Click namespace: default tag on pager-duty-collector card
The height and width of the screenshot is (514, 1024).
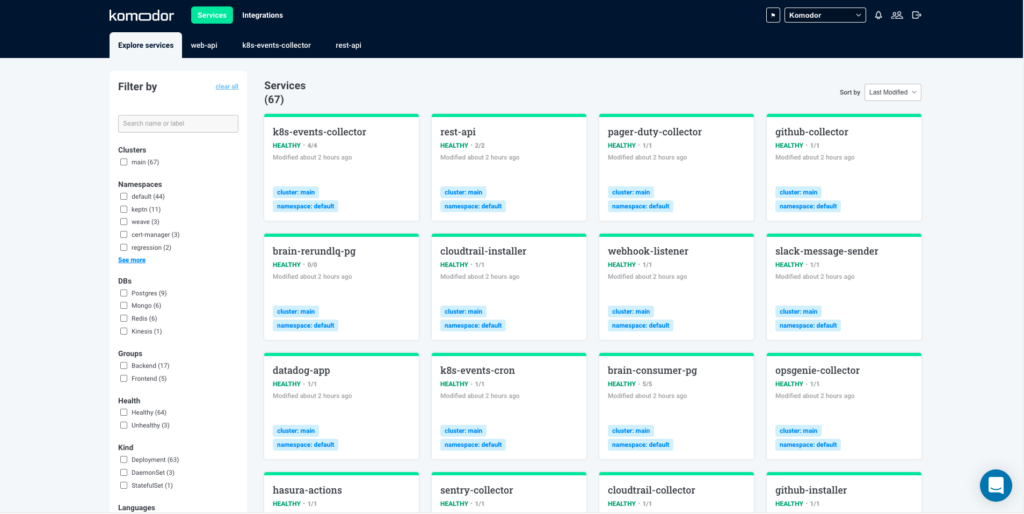tap(641, 206)
